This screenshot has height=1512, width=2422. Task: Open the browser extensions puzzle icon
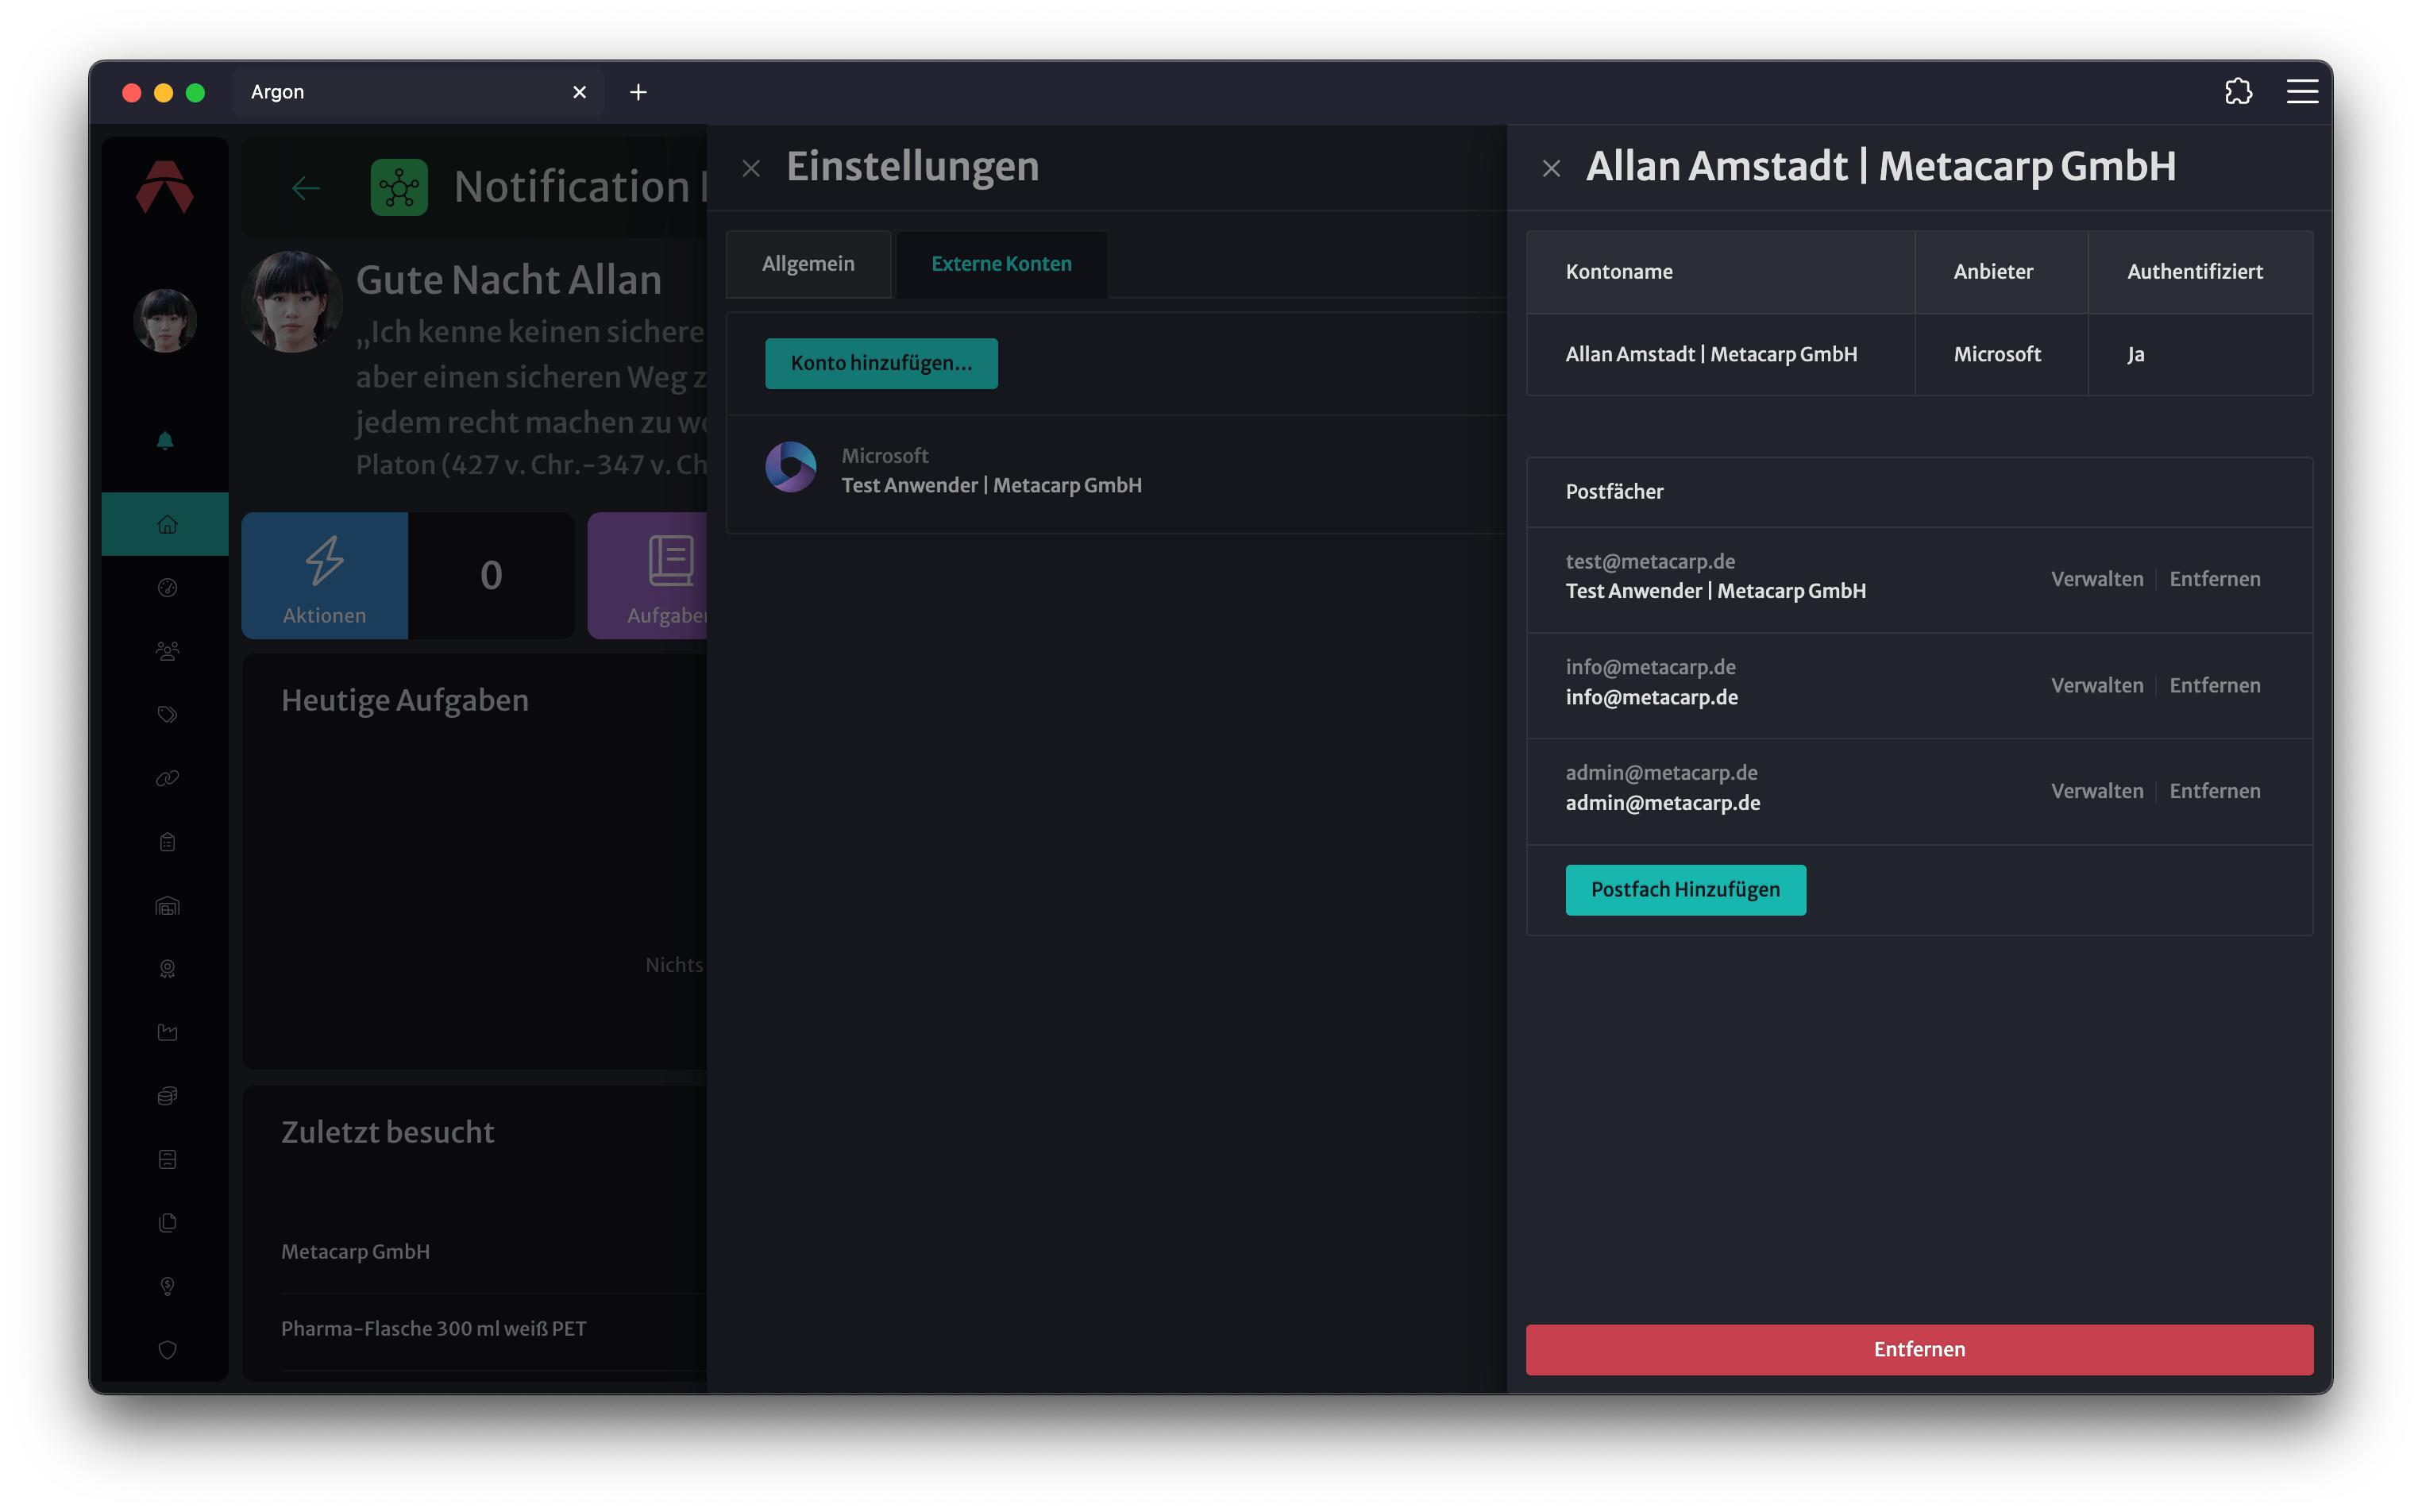(2237, 92)
